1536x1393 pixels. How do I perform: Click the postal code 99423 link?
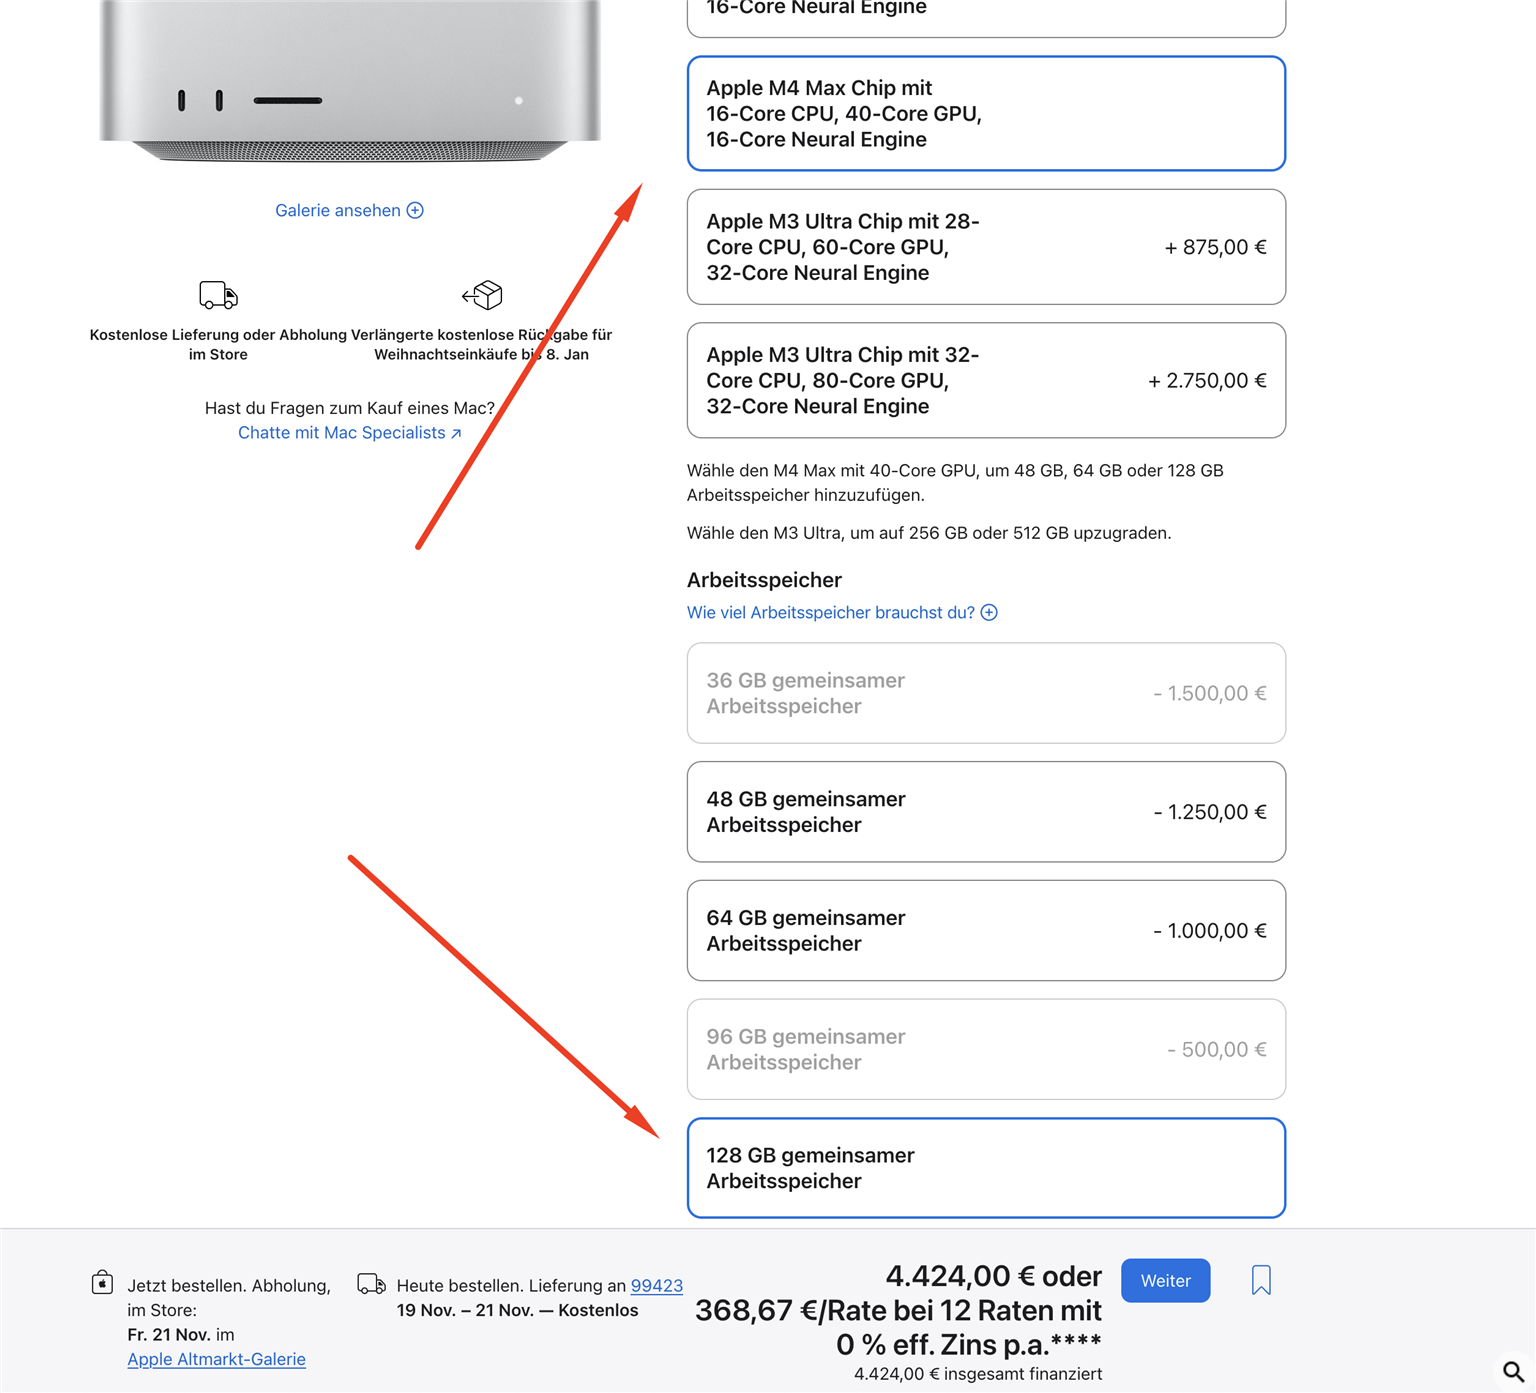pos(656,1286)
